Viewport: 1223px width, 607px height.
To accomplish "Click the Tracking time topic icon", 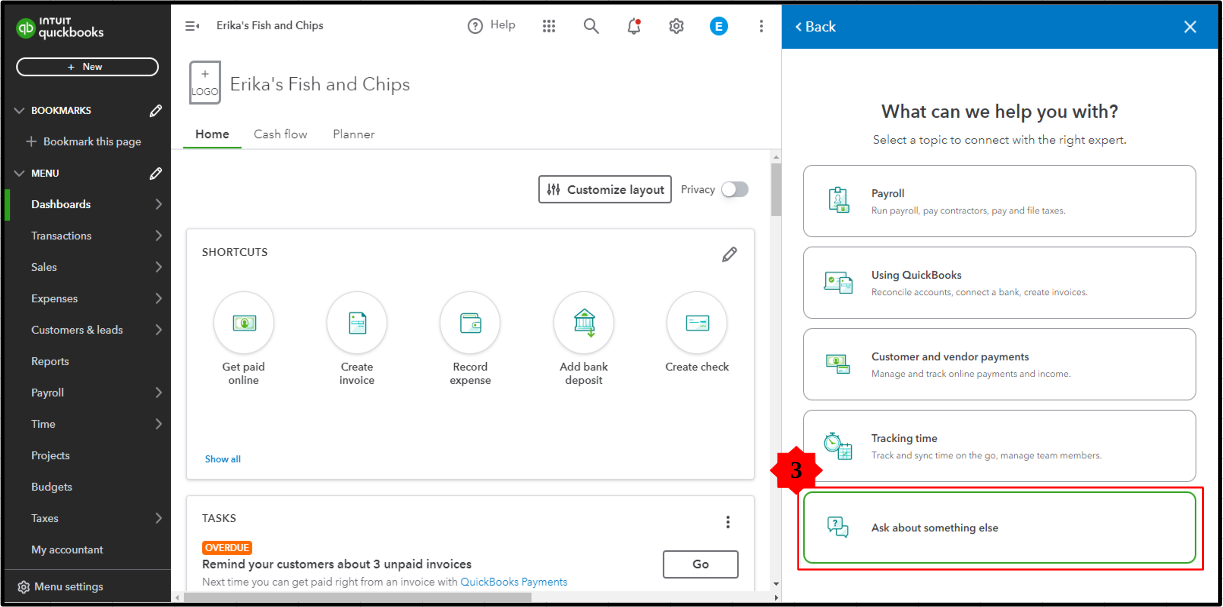I will click(x=838, y=445).
